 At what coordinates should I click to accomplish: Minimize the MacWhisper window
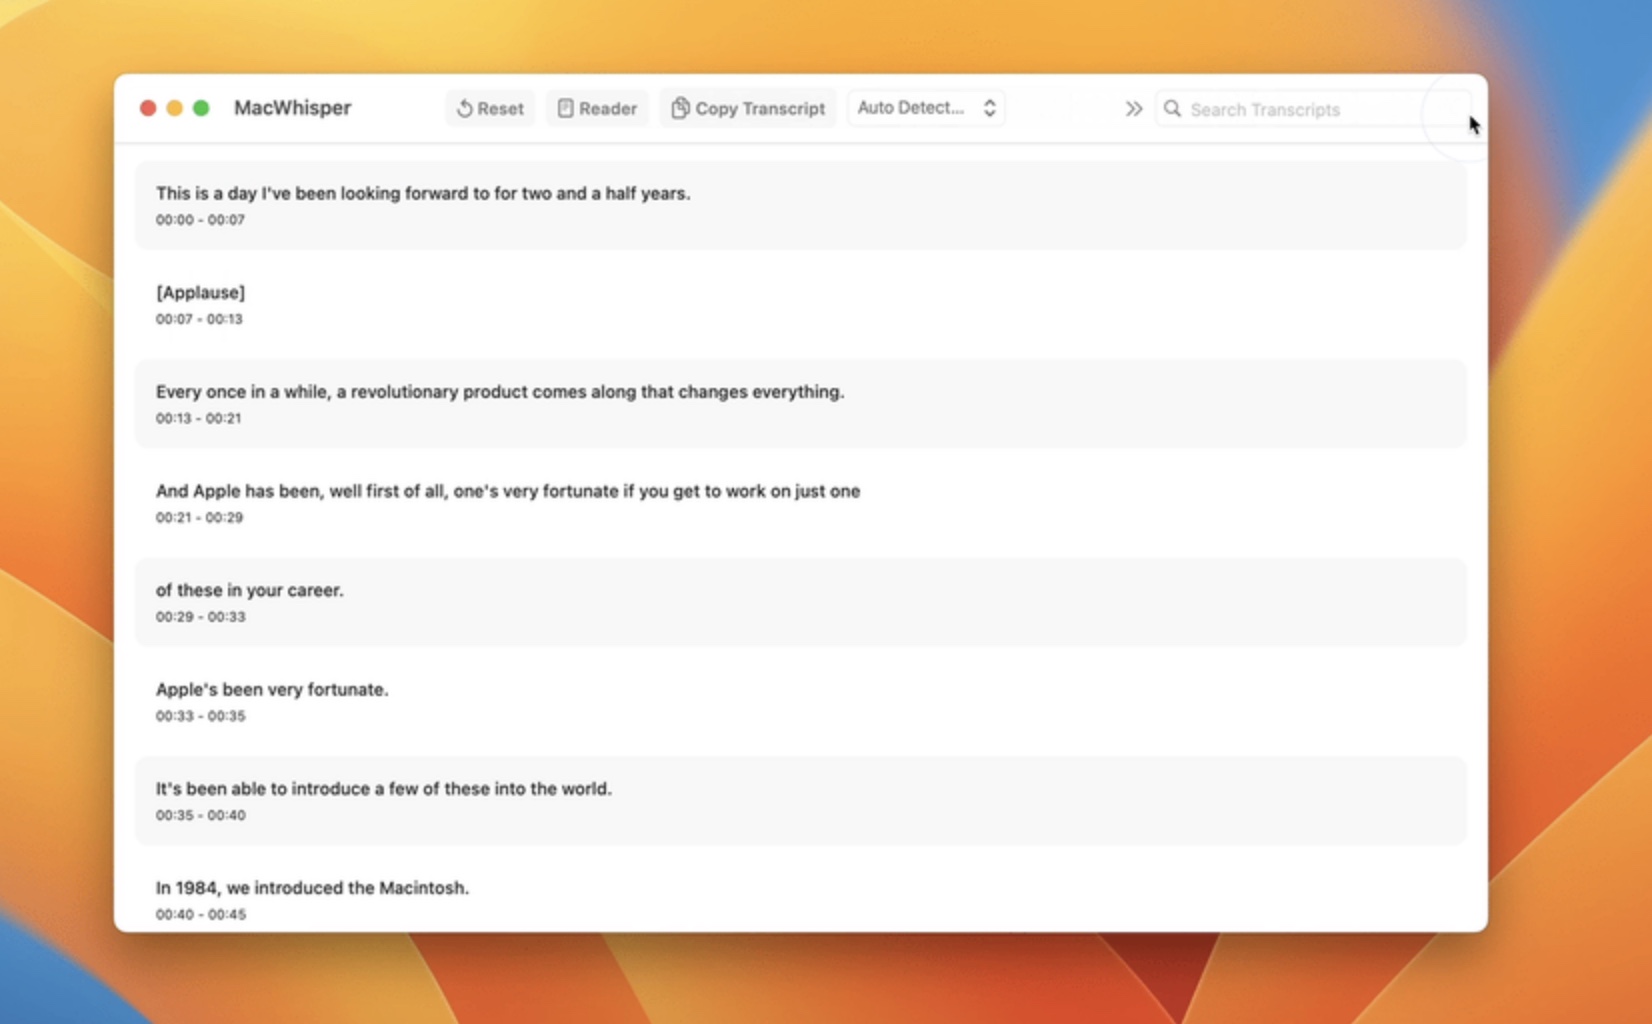pyautogui.click(x=174, y=108)
